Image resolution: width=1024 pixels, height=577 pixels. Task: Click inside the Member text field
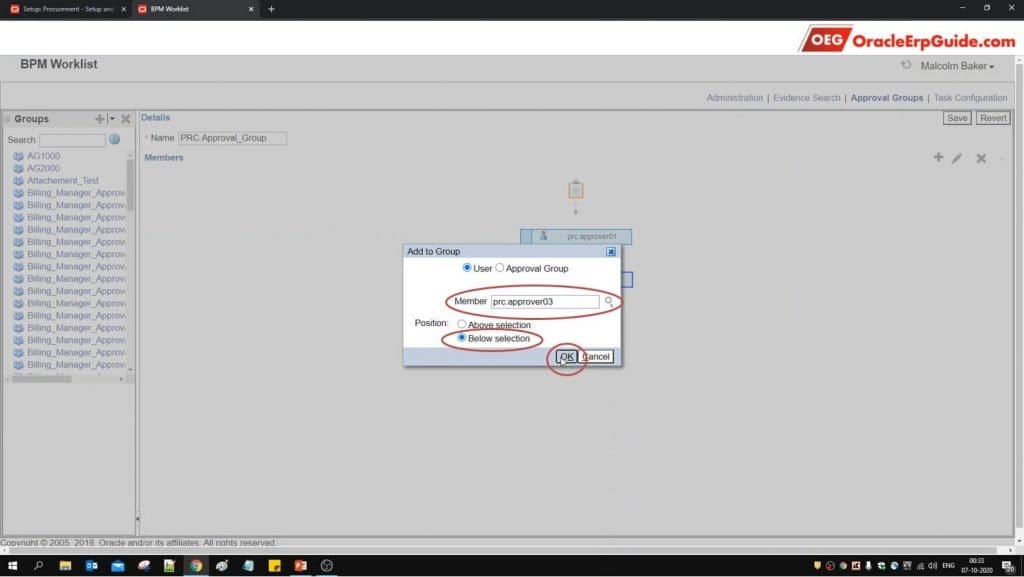coord(545,301)
